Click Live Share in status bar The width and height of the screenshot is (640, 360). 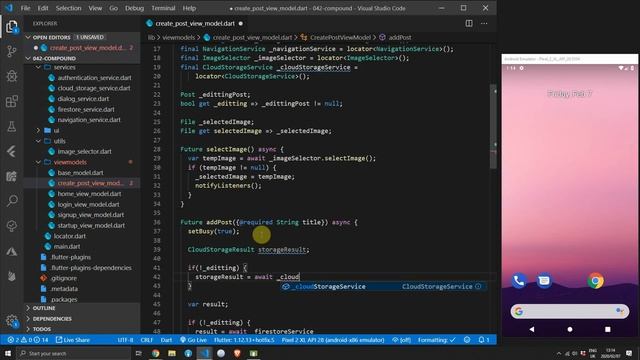click(73, 340)
